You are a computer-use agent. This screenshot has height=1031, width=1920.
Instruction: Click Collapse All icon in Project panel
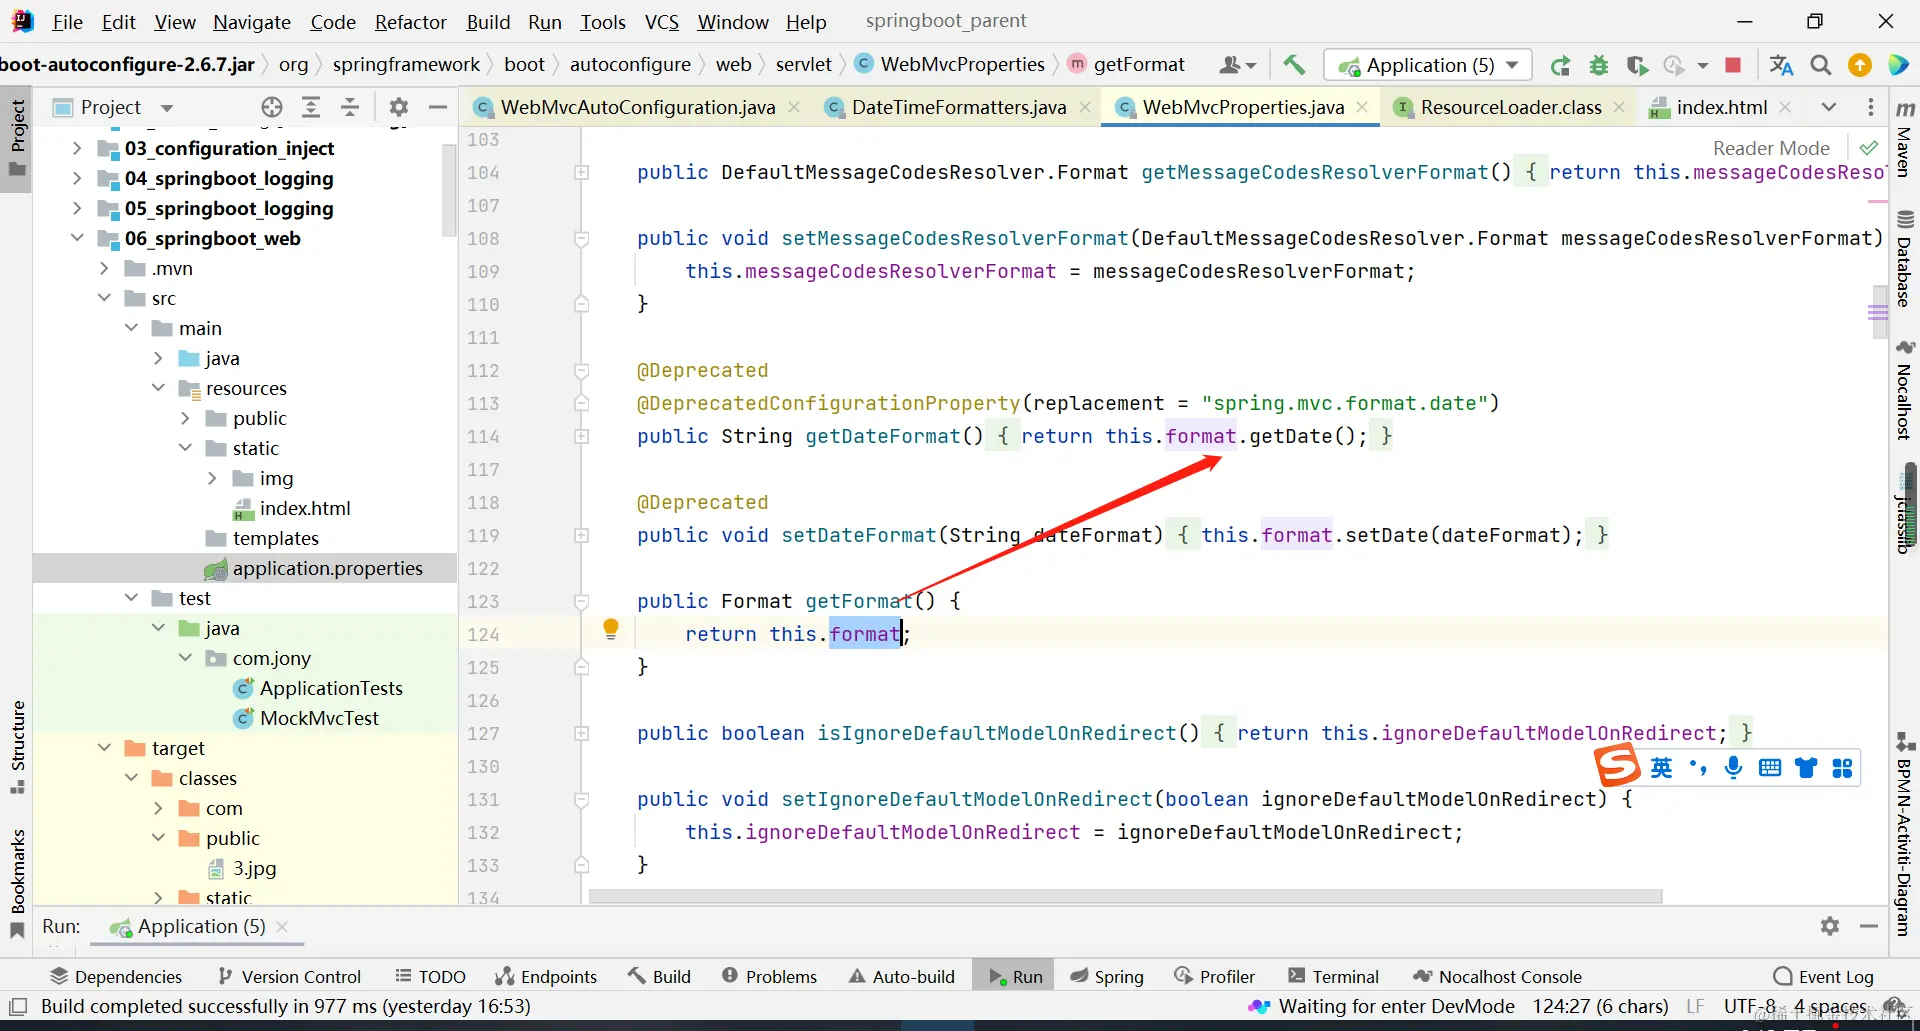pyautogui.click(x=350, y=107)
